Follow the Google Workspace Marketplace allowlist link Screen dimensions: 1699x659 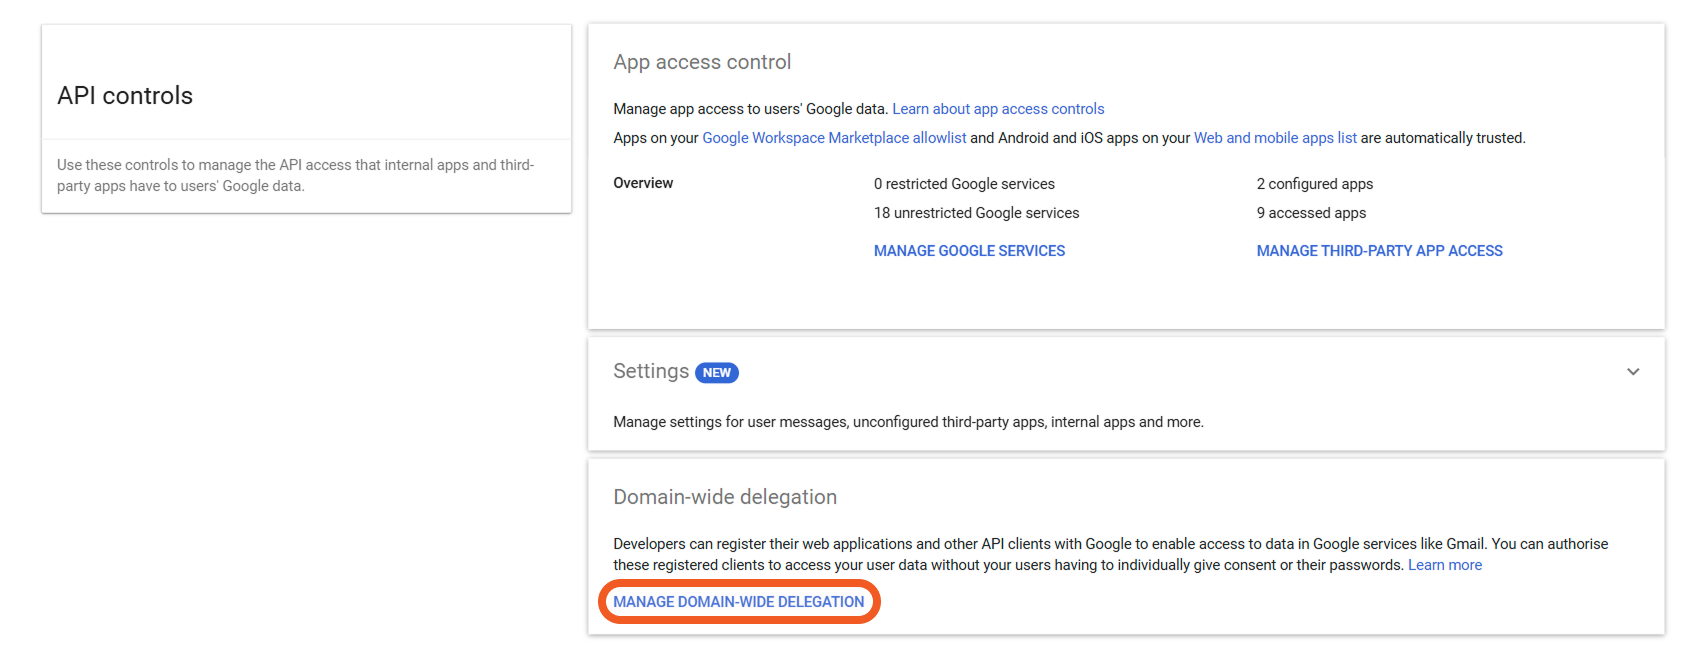pos(834,138)
